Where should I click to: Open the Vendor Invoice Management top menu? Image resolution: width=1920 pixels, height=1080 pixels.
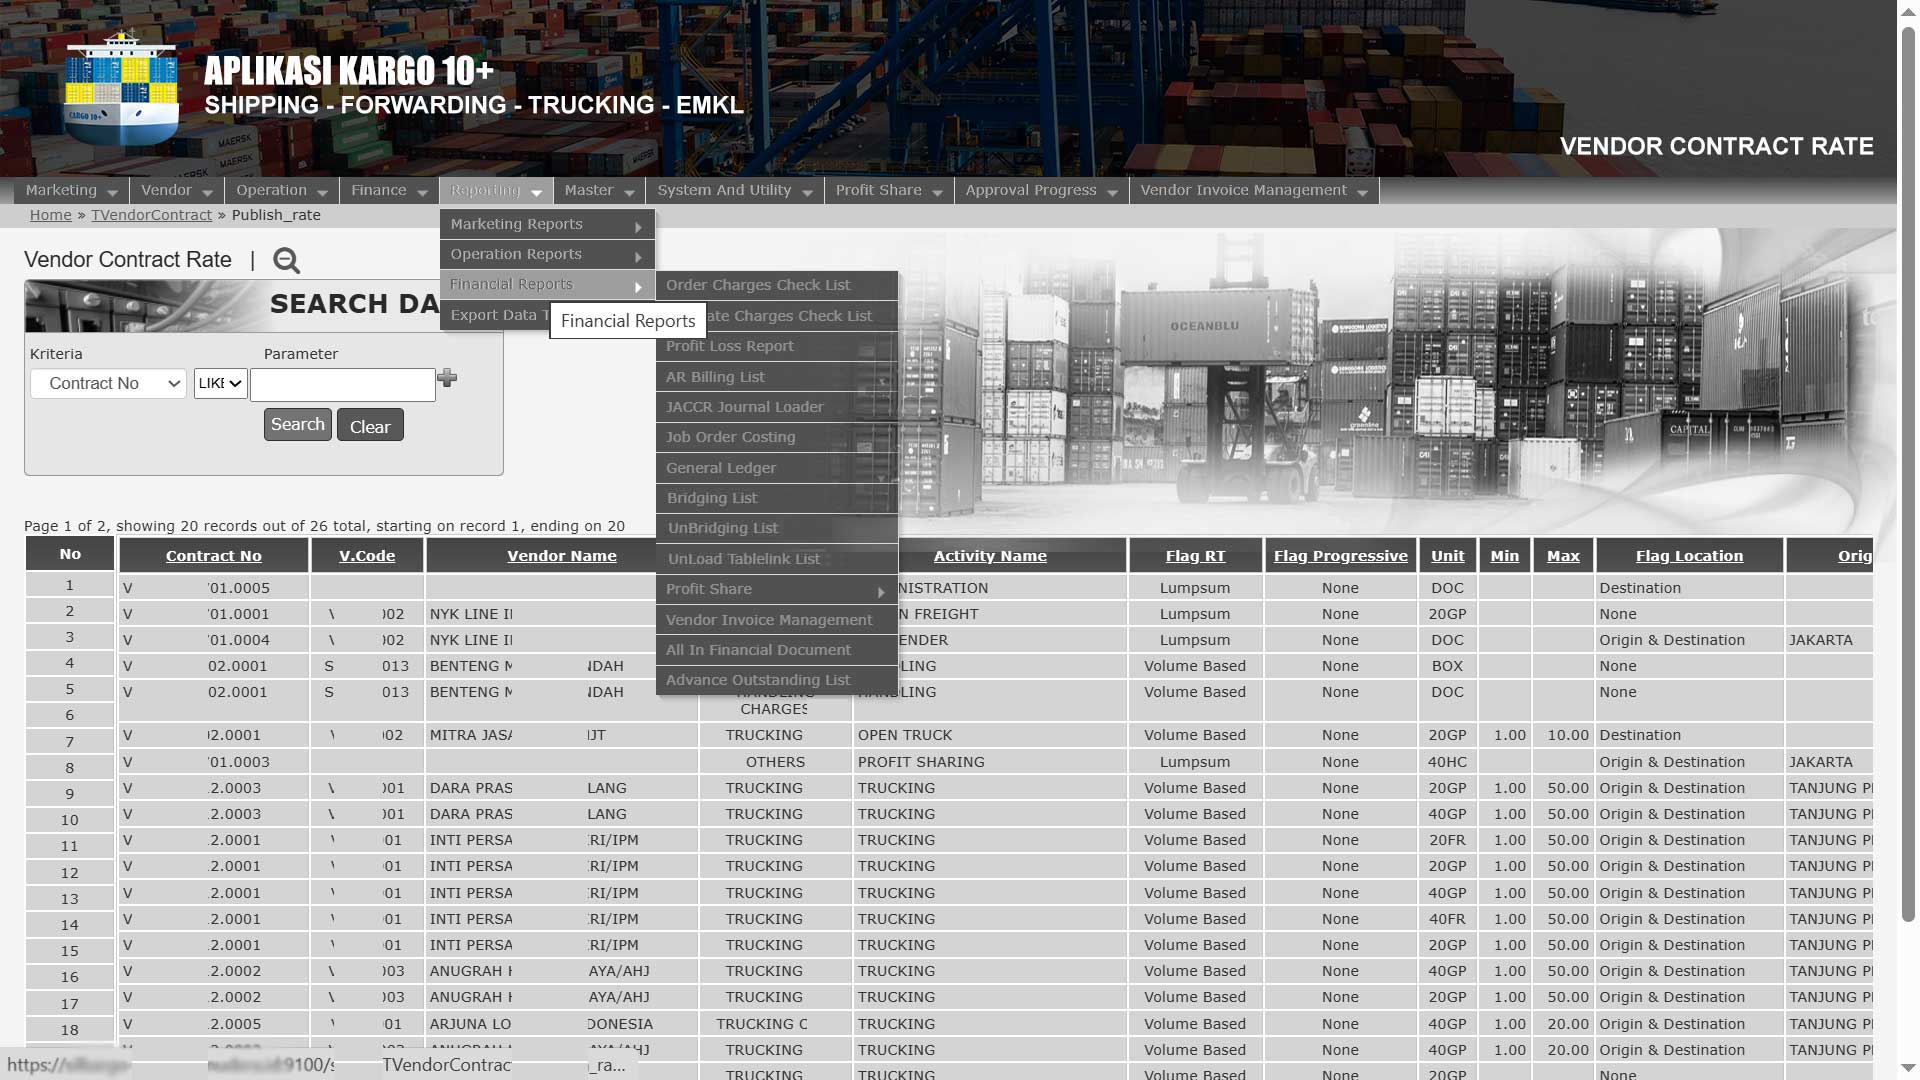pyautogui.click(x=1252, y=191)
